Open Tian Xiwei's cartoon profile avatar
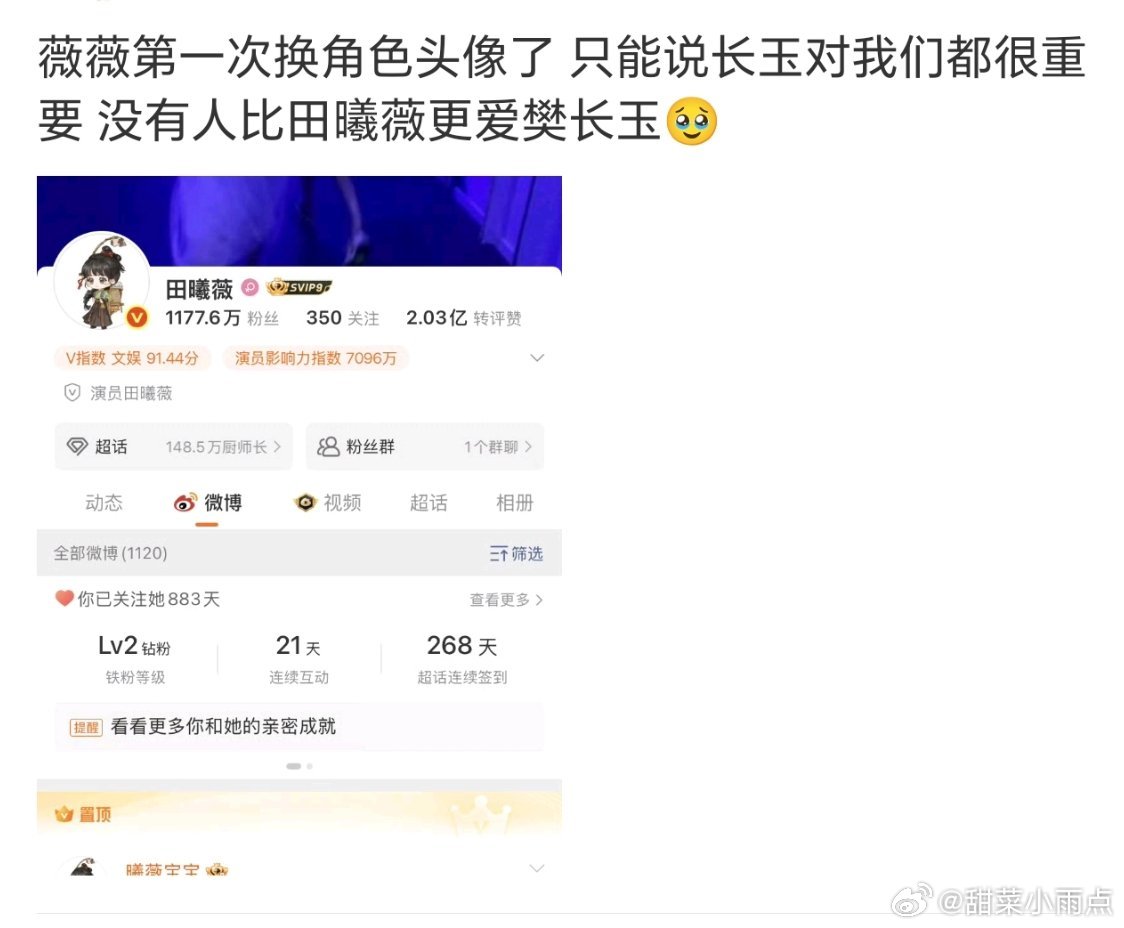The width and height of the screenshot is (1124, 928). pos(102,281)
